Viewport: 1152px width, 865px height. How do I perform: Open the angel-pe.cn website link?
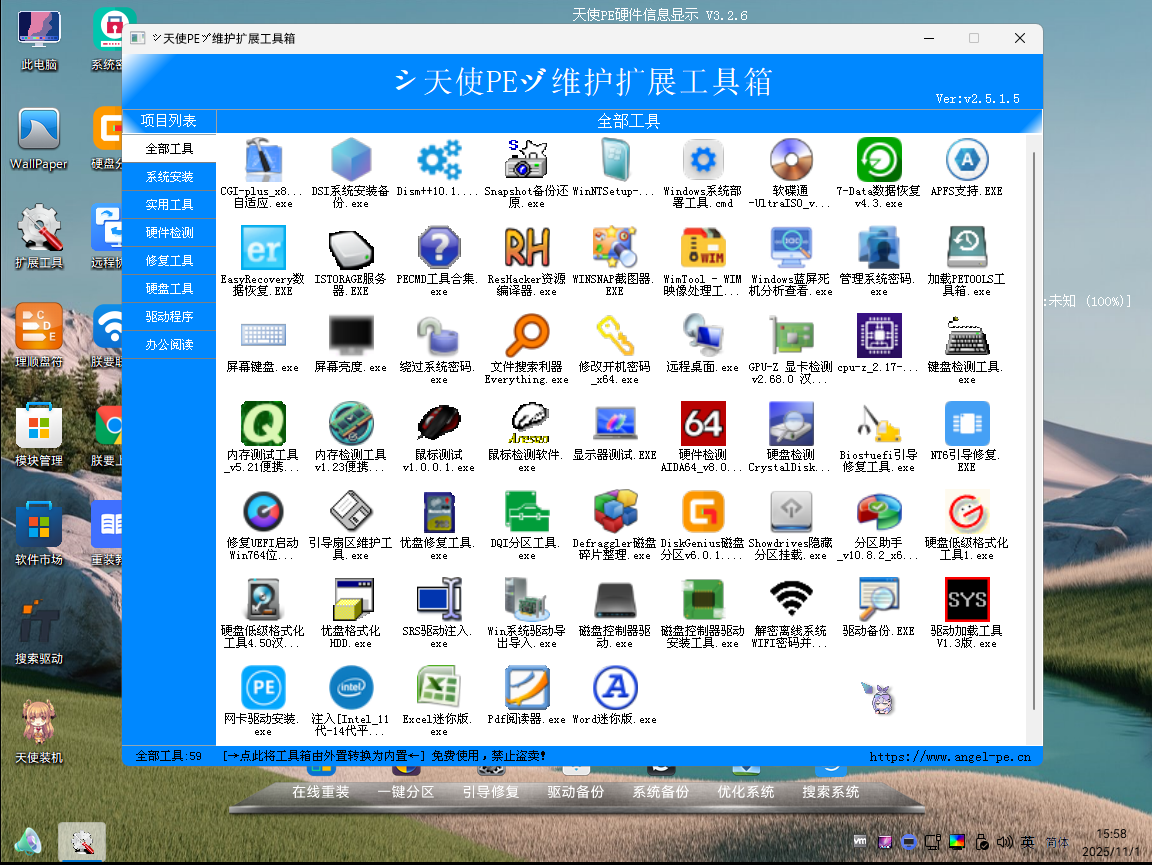click(949, 757)
